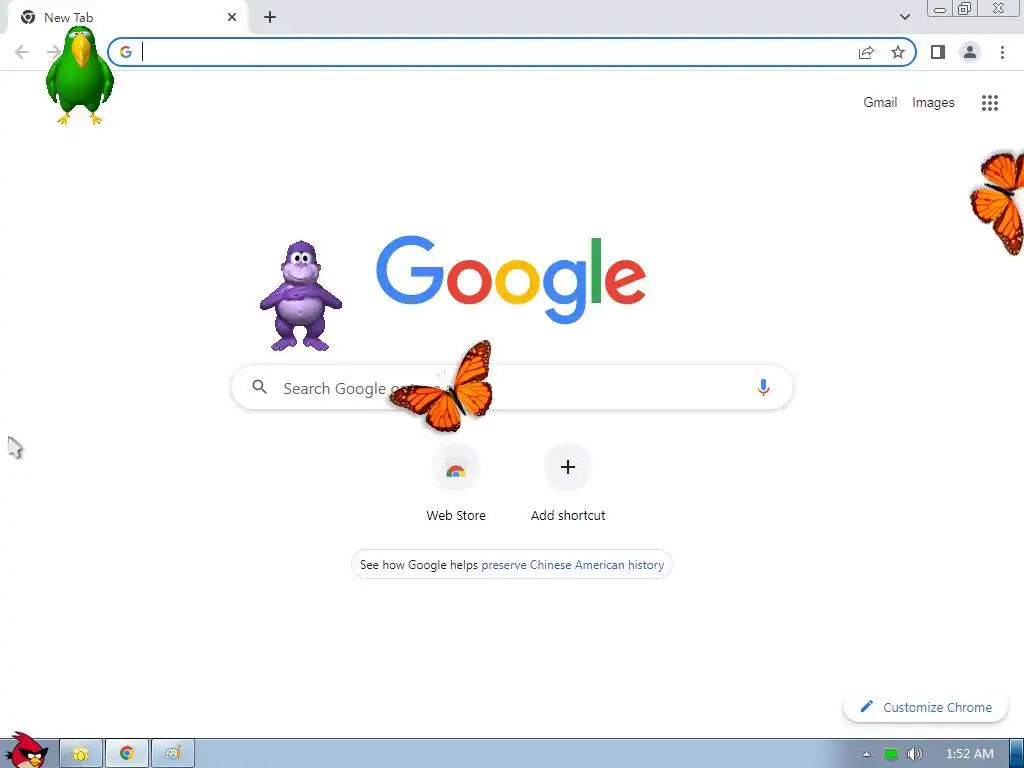Open Google Images link
This screenshot has height=768, width=1024.
[933, 103]
